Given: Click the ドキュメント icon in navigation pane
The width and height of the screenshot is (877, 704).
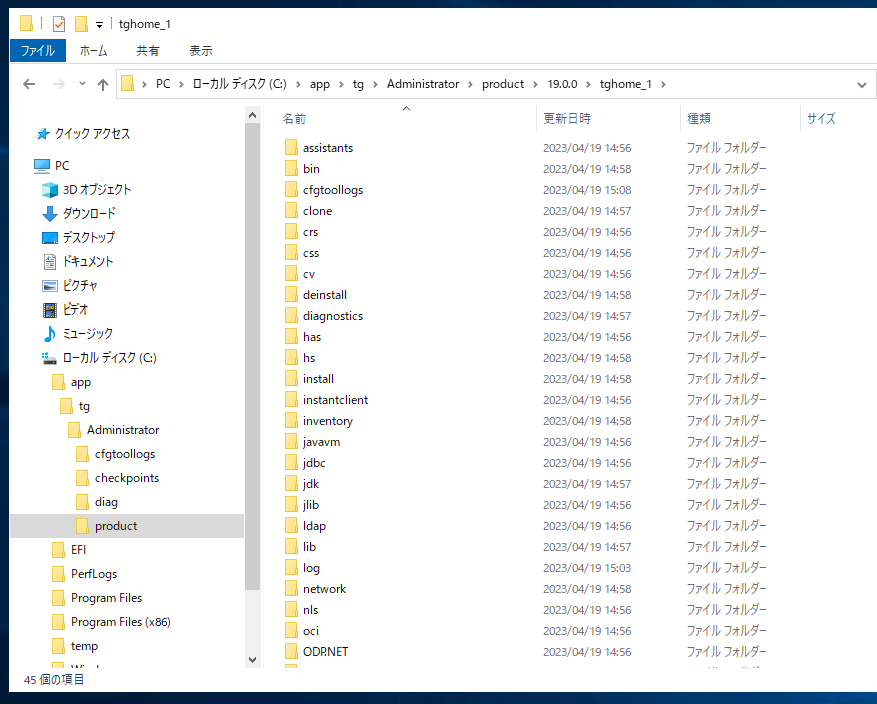Looking at the screenshot, I should 50,262.
